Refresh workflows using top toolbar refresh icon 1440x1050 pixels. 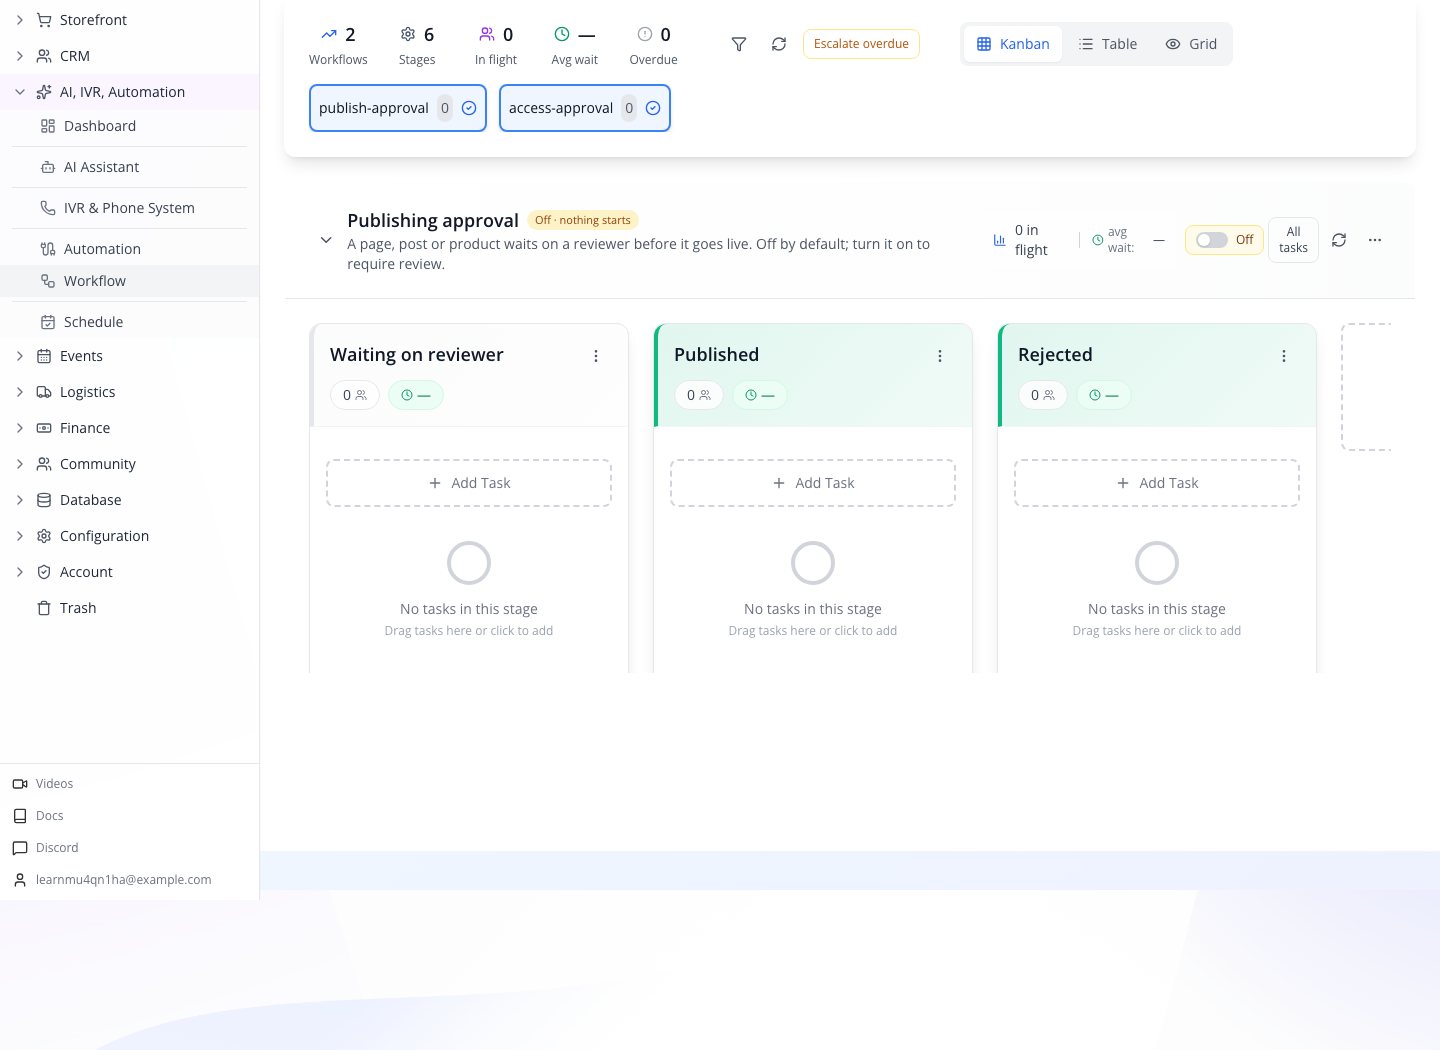(x=779, y=44)
